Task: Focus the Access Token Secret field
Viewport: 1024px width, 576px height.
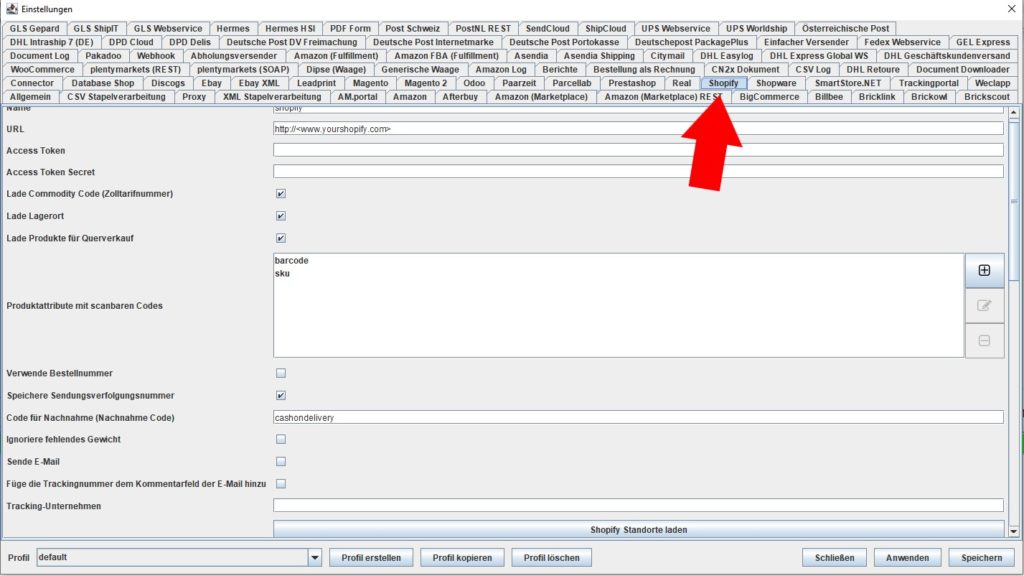Action: click(x=638, y=172)
